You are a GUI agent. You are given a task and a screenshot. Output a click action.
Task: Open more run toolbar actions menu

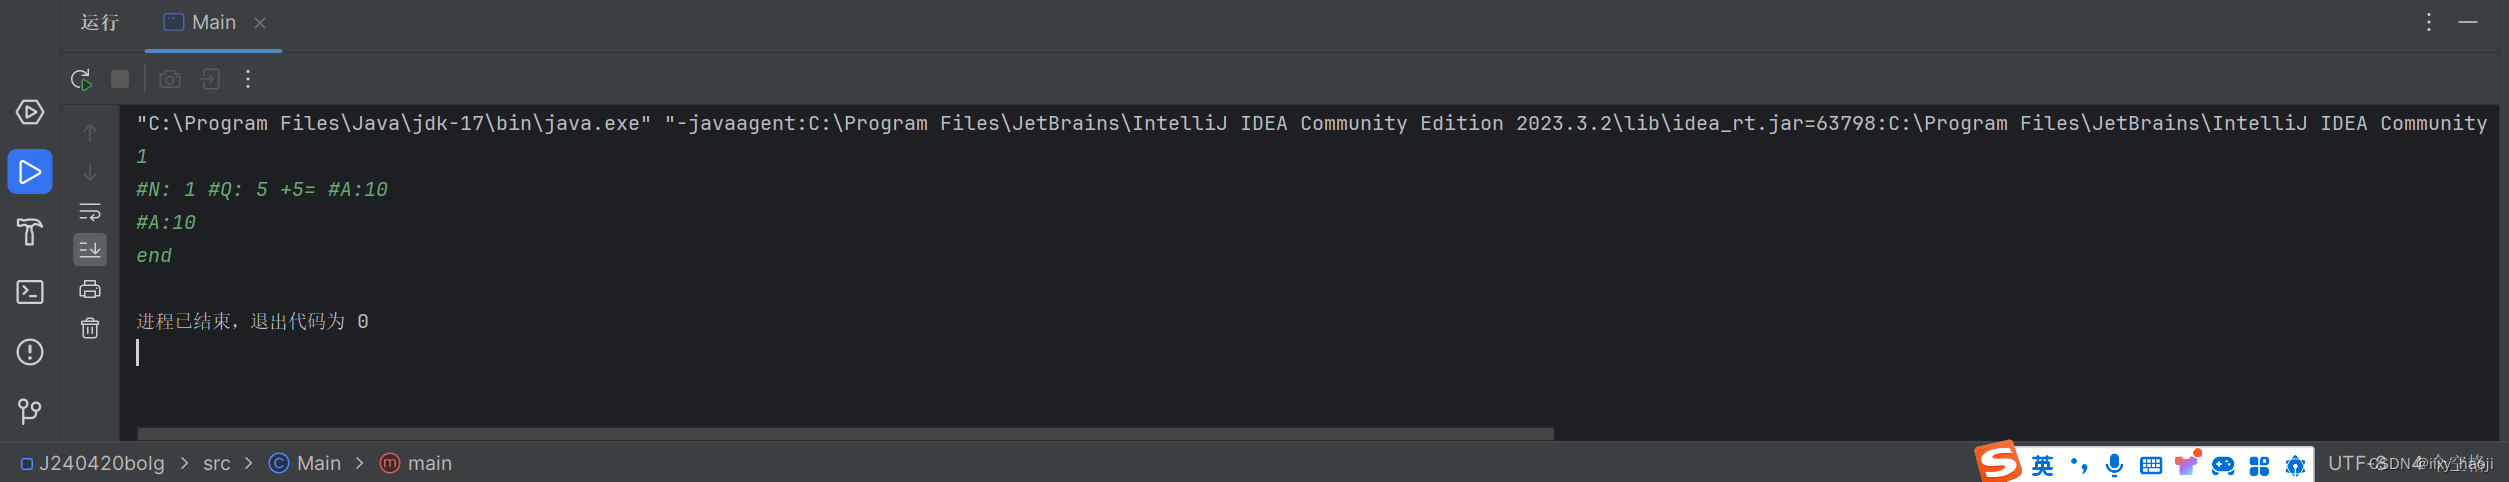pos(248,79)
